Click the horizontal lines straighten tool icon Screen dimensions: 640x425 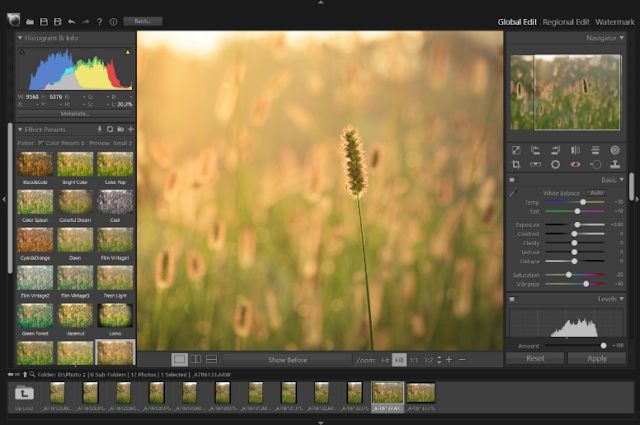(x=596, y=150)
